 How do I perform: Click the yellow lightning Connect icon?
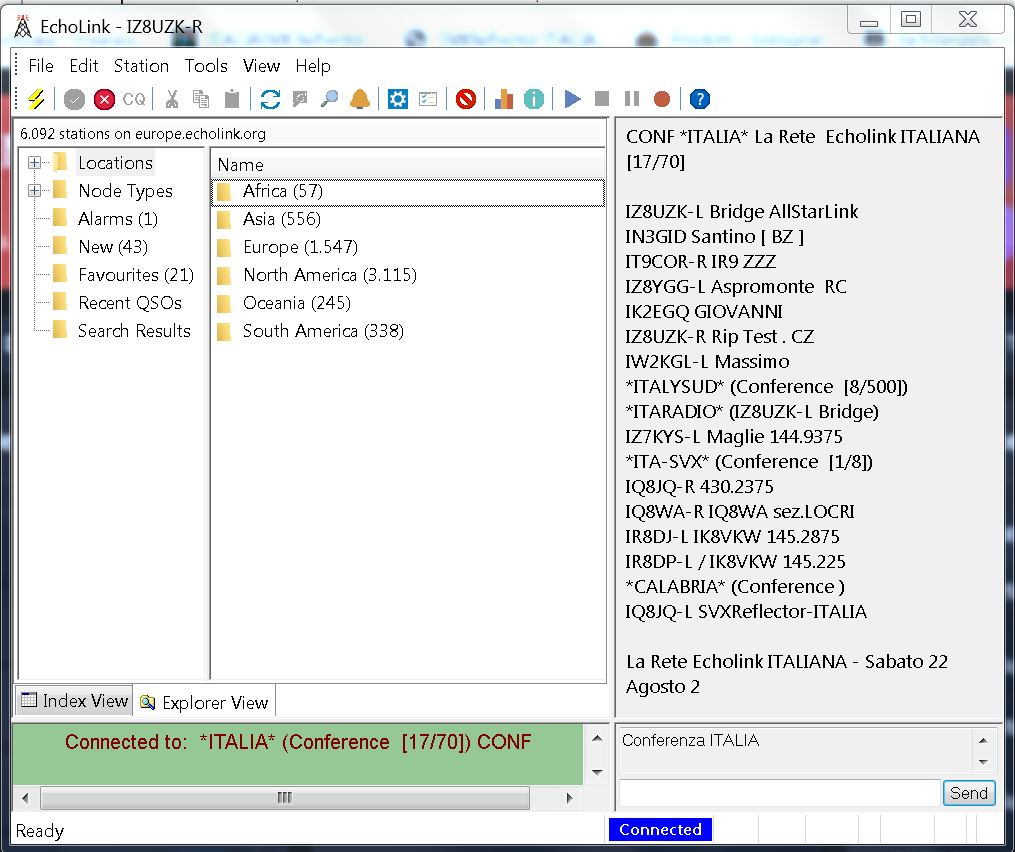[x=36, y=99]
